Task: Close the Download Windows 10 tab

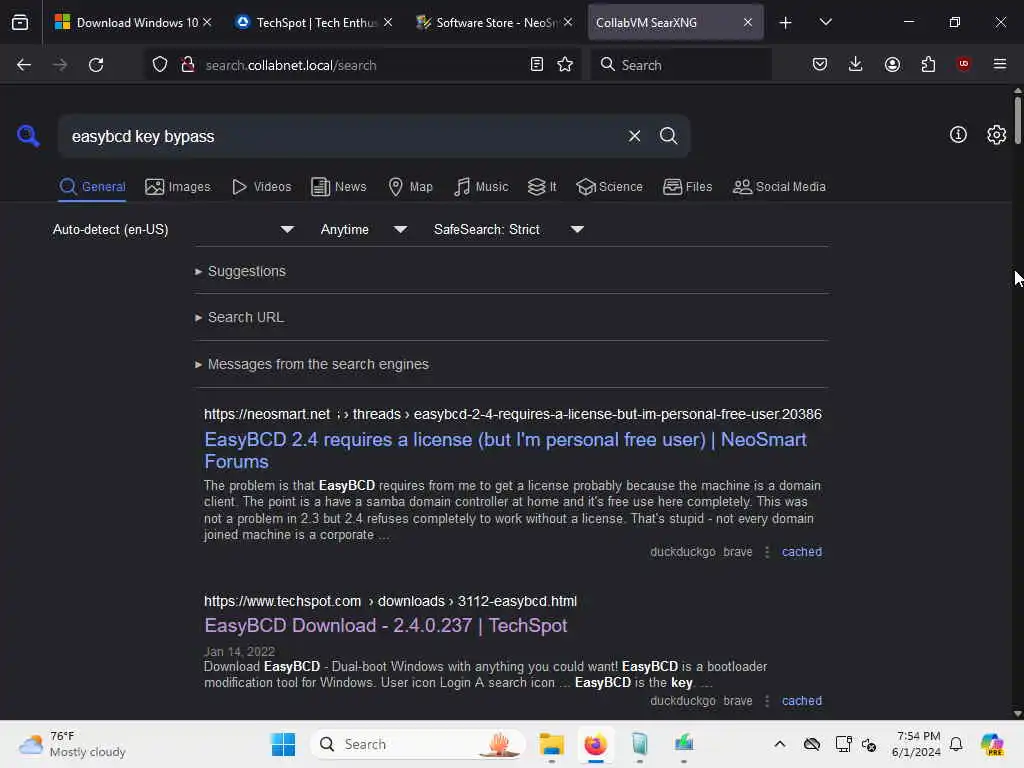Action: [207, 22]
